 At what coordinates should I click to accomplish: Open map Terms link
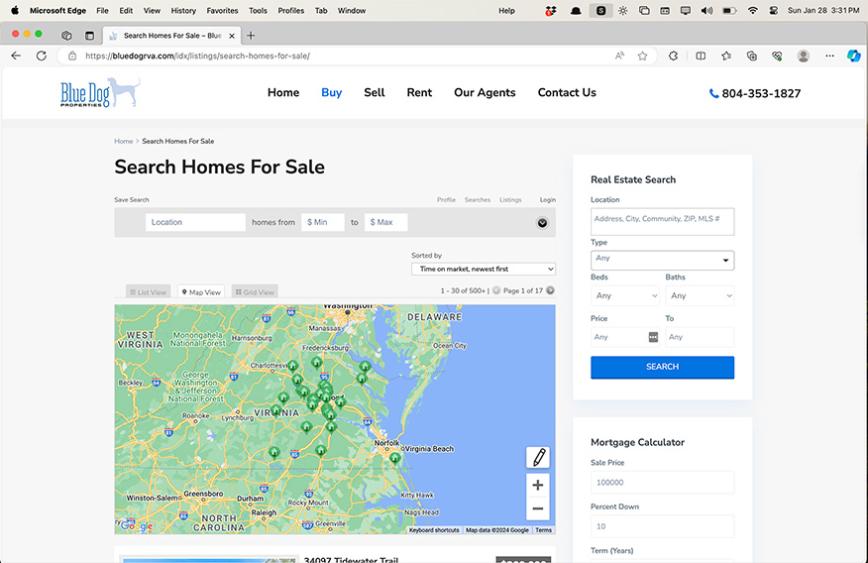[544, 530]
